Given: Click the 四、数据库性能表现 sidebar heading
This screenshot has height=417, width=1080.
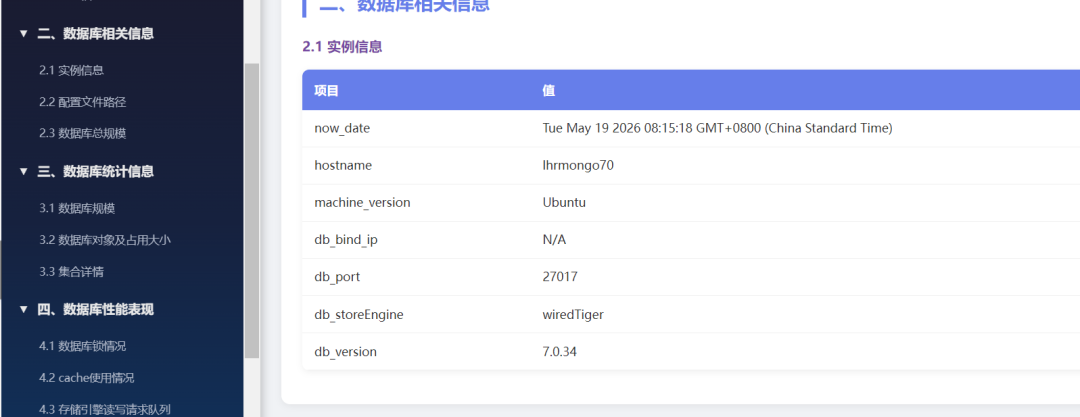Looking at the screenshot, I should point(95,309).
